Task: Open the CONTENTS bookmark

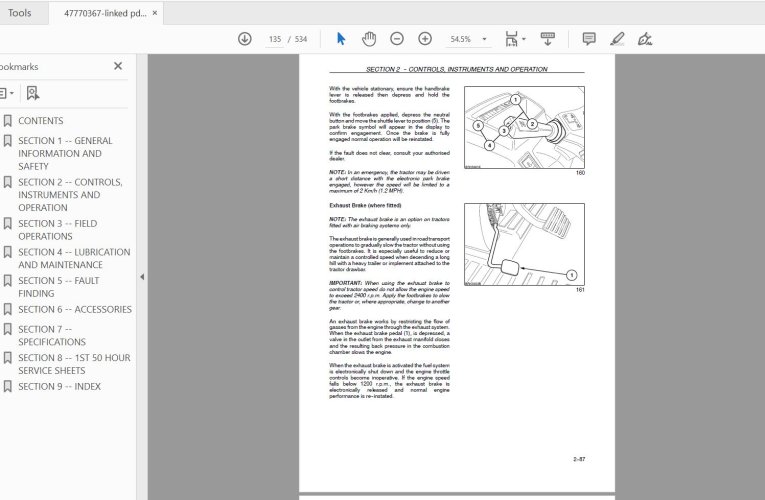Action: tap(40, 120)
